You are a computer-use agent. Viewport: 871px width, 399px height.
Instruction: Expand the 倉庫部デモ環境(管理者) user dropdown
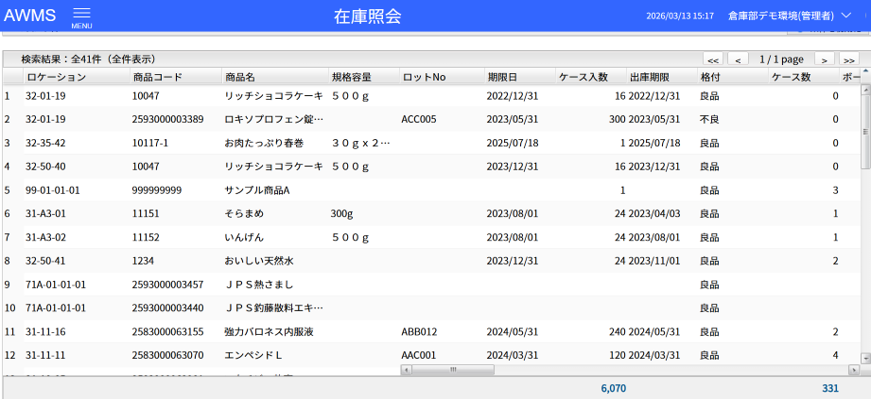click(x=789, y=16)
